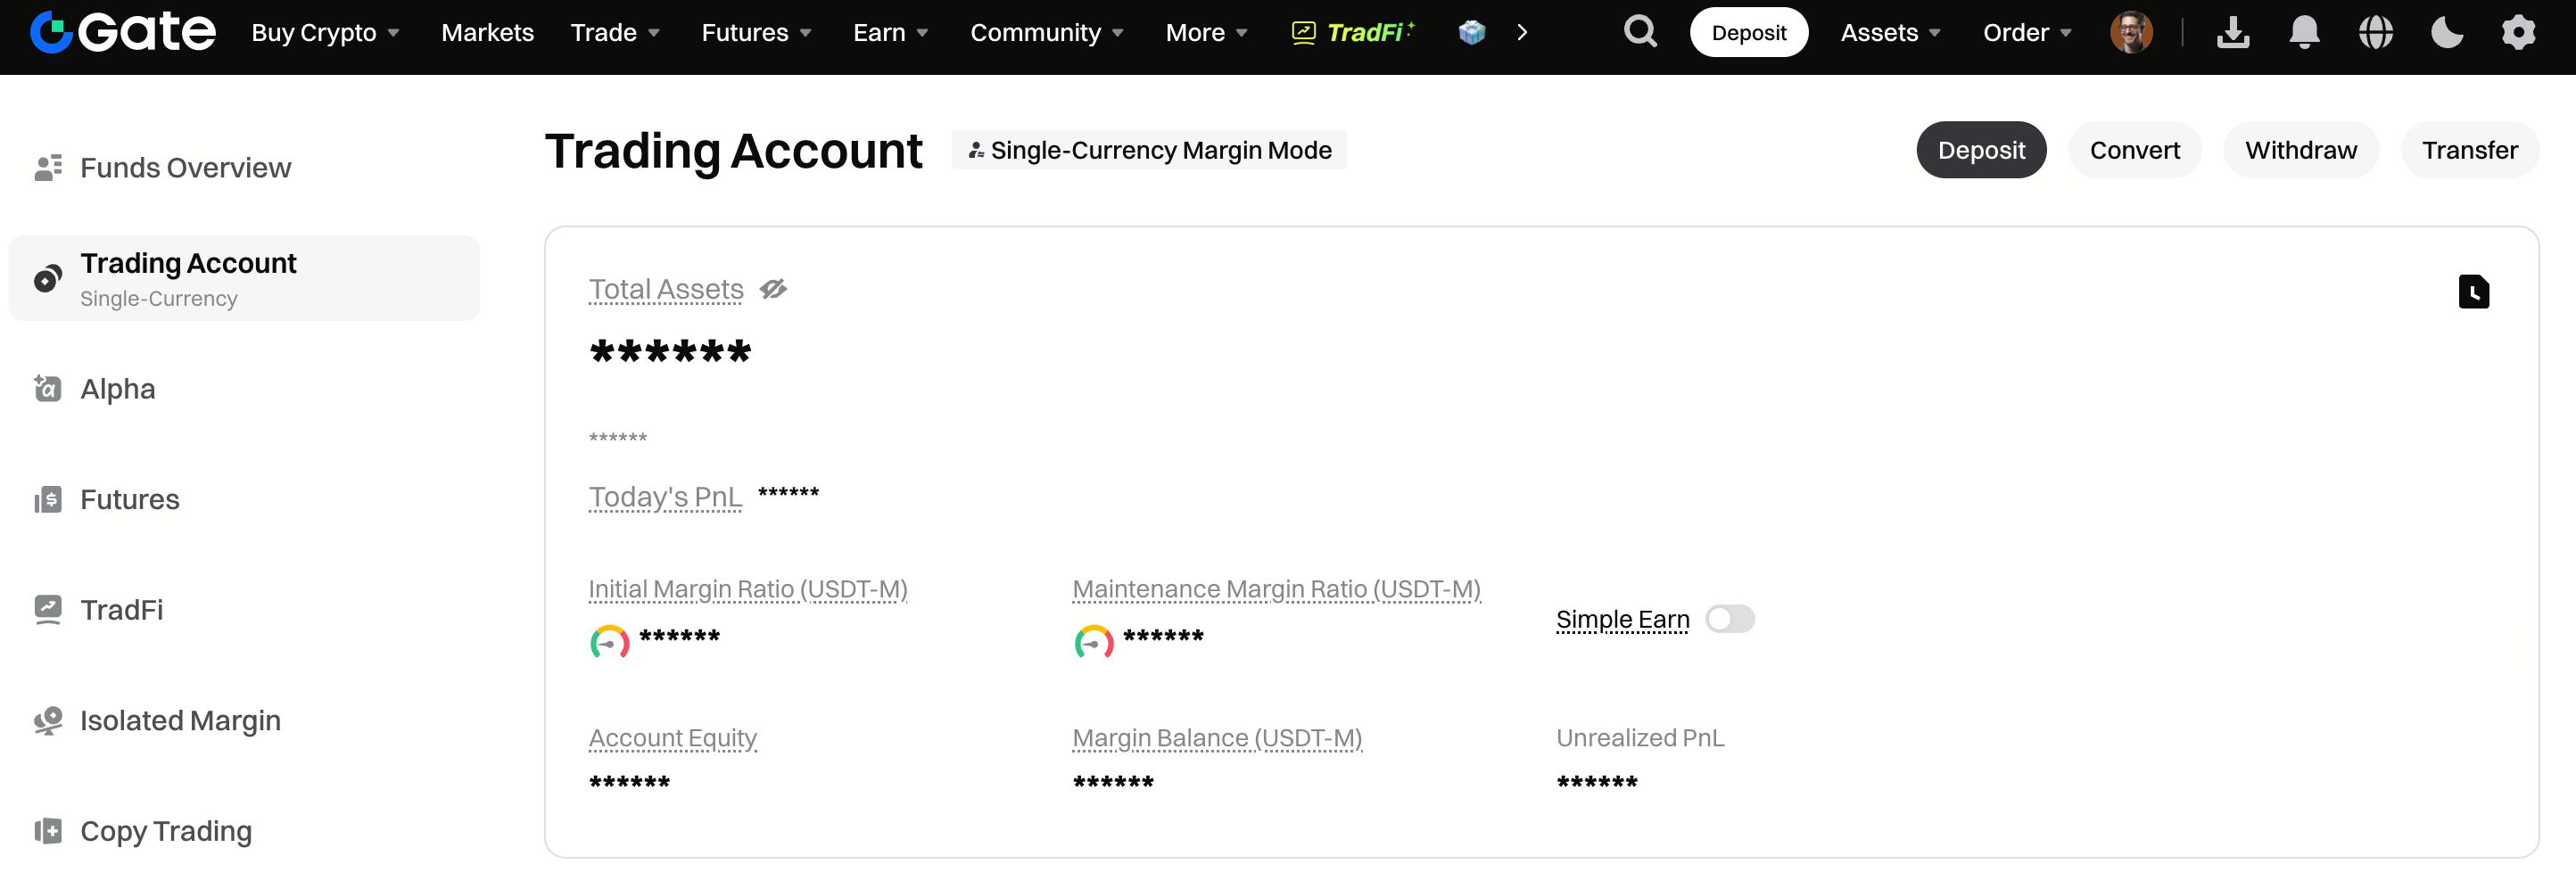This screenshot has width=2576, height=872.
Task: Open the settings gear icon
Action: tap(2518, 32)
